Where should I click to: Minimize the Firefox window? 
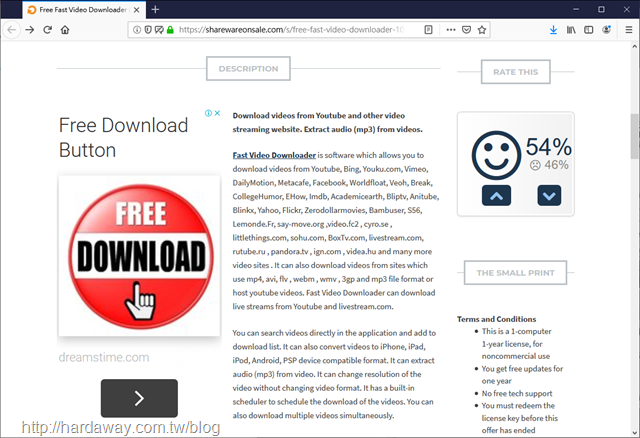[576, 9]
